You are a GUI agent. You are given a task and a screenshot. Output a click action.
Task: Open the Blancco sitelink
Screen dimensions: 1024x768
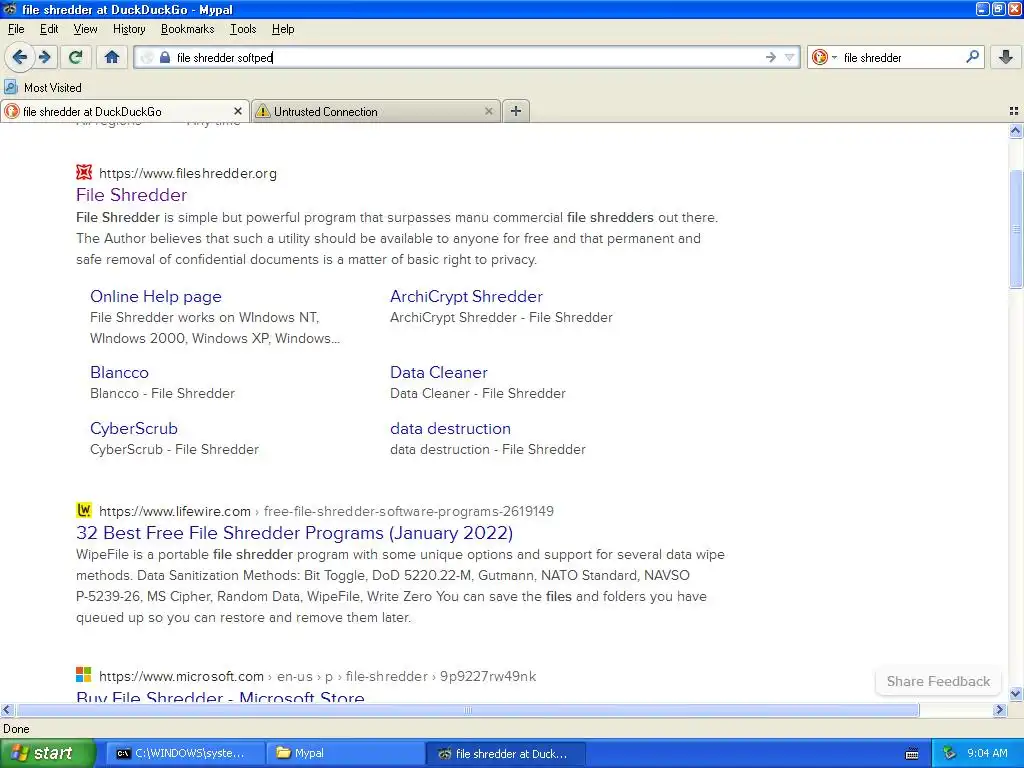120,372
